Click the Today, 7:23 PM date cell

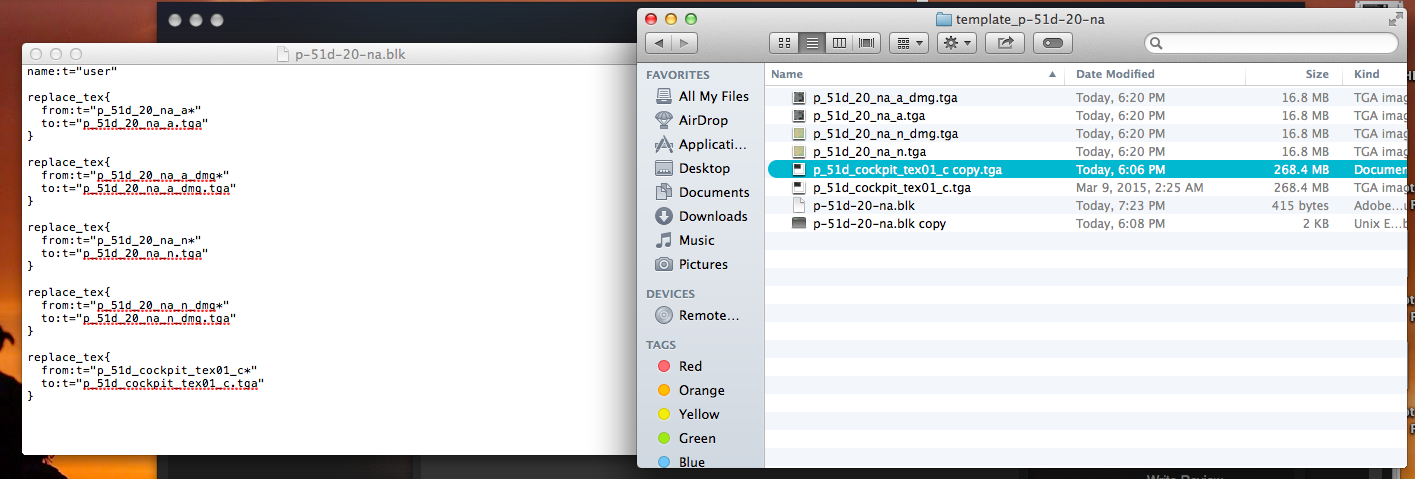1120,206
